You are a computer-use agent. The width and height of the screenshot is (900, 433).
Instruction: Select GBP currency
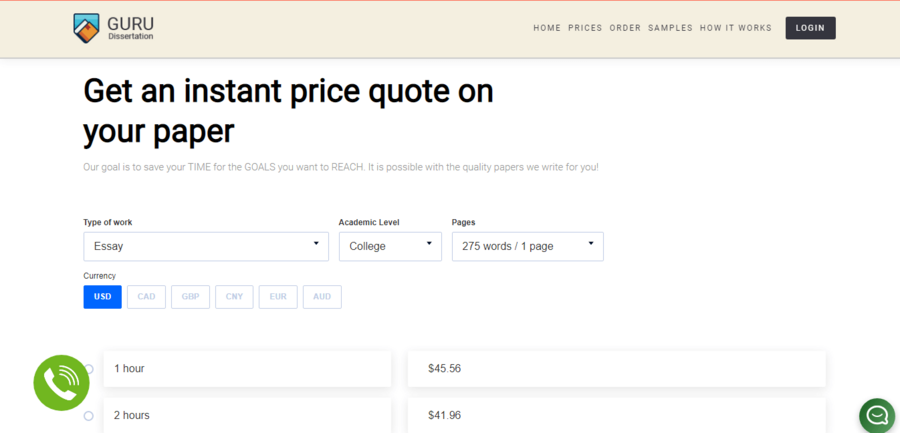point(191,297)
